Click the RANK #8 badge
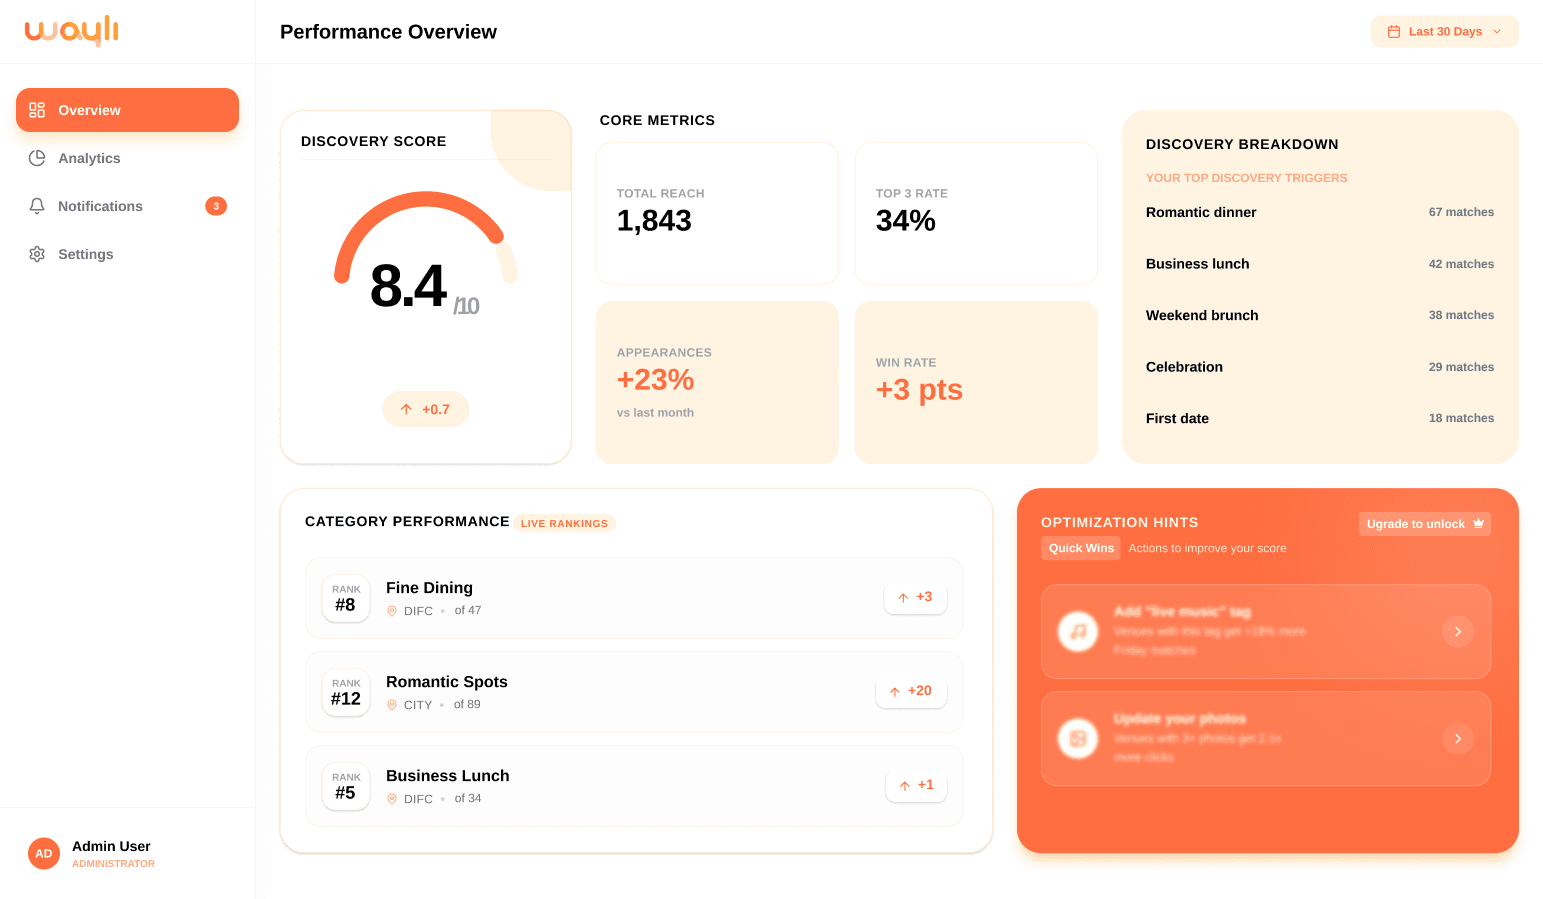The width and height of the screenshot is (1543, 899). [346, 598]
